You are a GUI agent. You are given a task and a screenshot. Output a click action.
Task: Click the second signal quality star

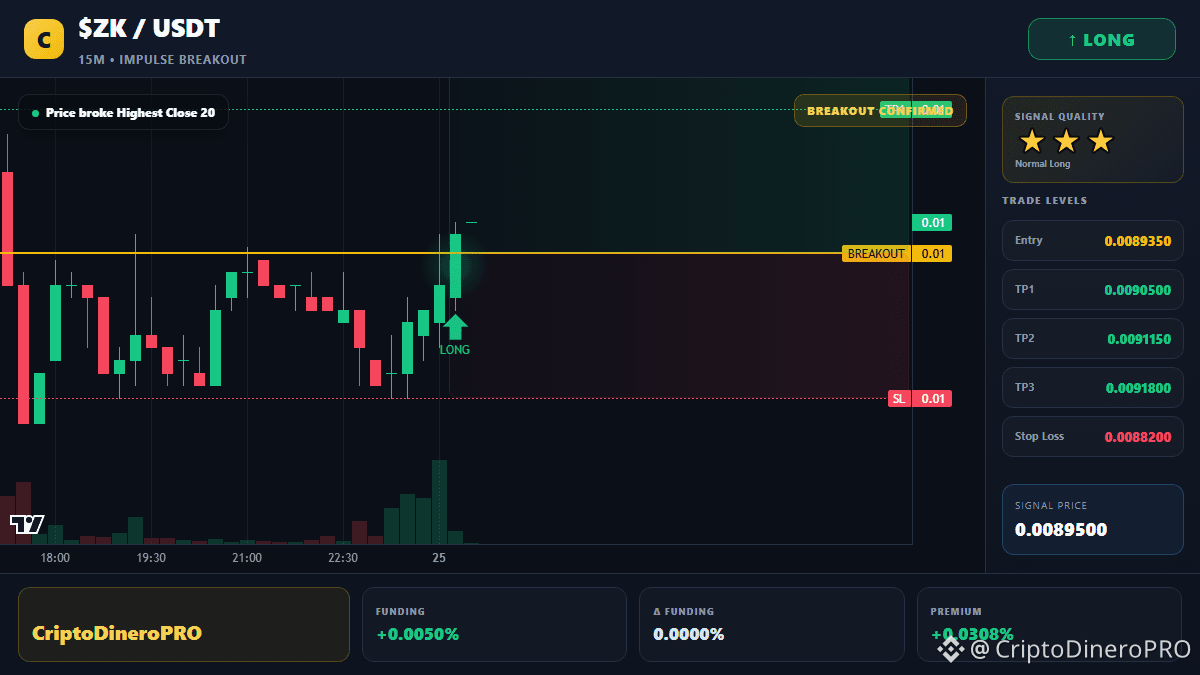(1066, 141)
